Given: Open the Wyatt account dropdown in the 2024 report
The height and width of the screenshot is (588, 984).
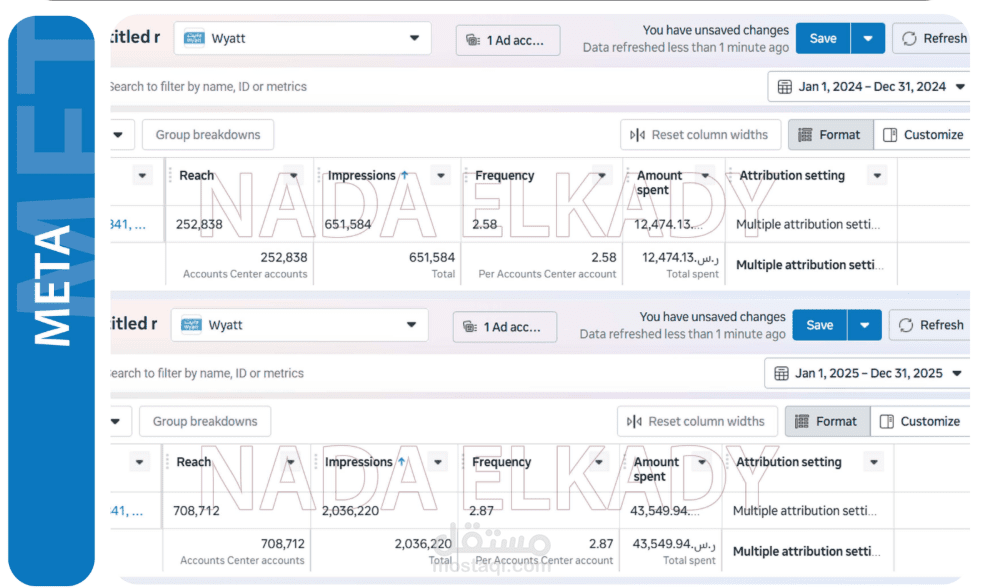Looking at the screenshot, I should pyautogui.click(x=302, y=38).
